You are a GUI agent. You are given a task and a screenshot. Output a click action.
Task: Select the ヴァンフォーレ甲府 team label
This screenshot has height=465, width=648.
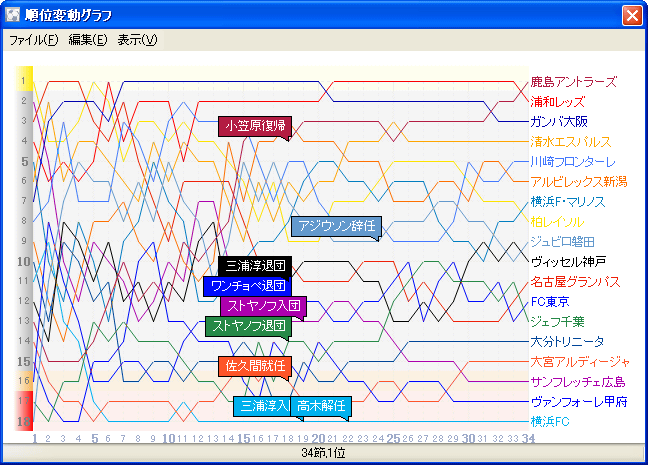tap(579, 402)
